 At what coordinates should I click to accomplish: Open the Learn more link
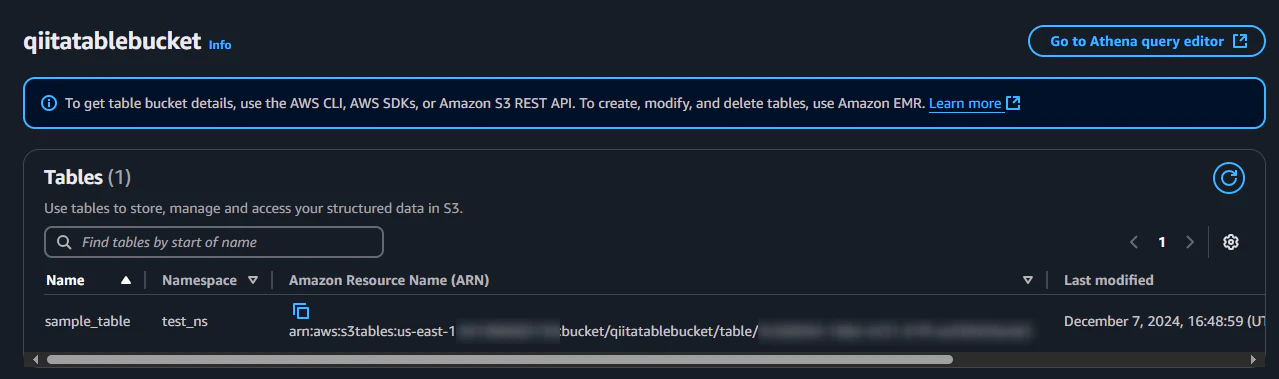coord(965,103)
